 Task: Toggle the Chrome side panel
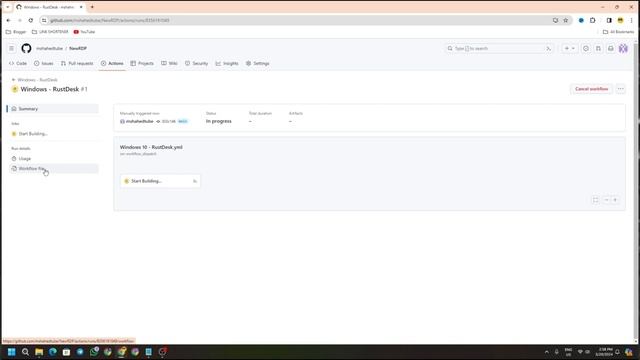pyautogui.click(x=609, y=20)
